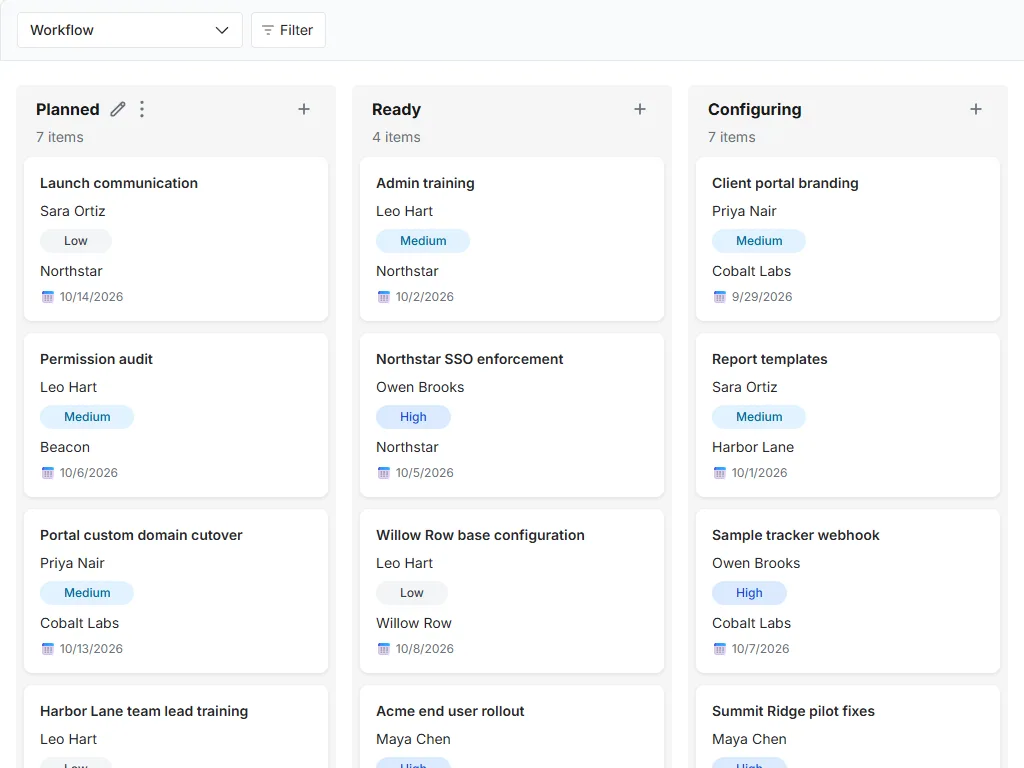Open Willow Row base configuration card
Viewport: 1024px width, 768px height.
[x=512, y=591]
